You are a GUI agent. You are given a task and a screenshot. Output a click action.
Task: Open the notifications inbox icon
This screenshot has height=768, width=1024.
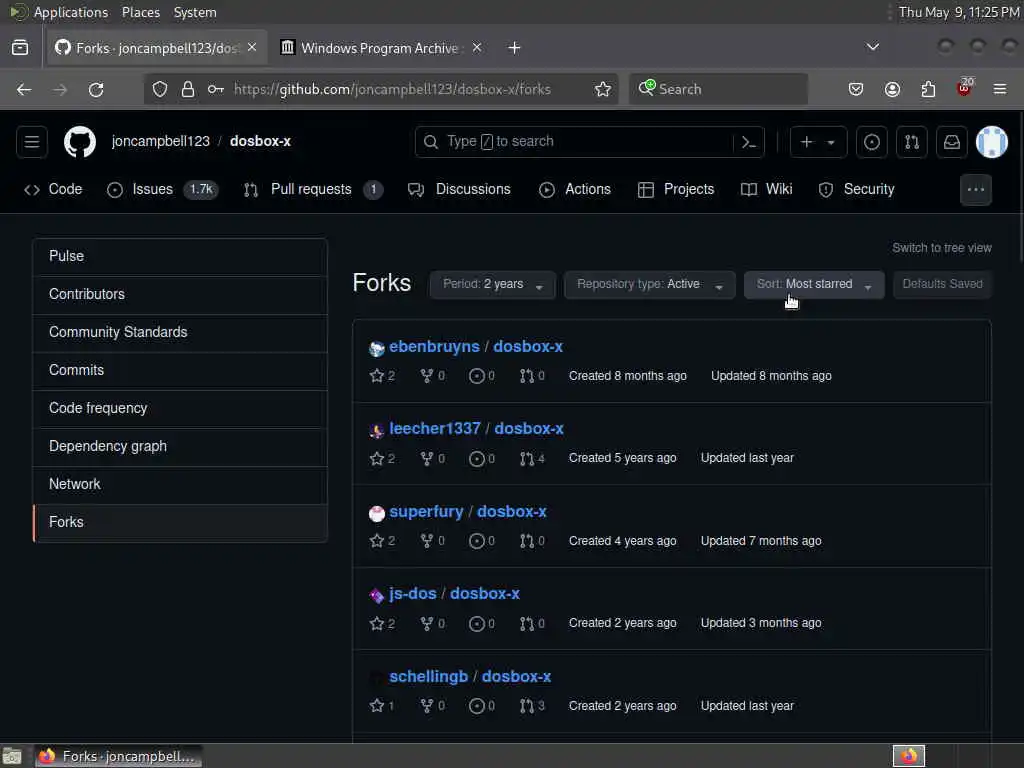click(x=952, y=142)
